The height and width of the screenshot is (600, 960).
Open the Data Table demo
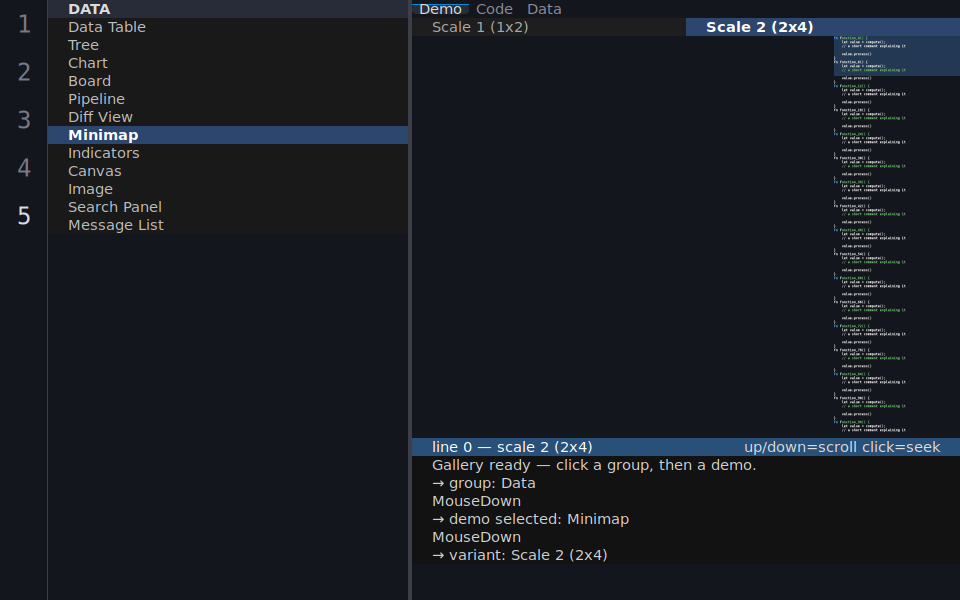(228, 27)
